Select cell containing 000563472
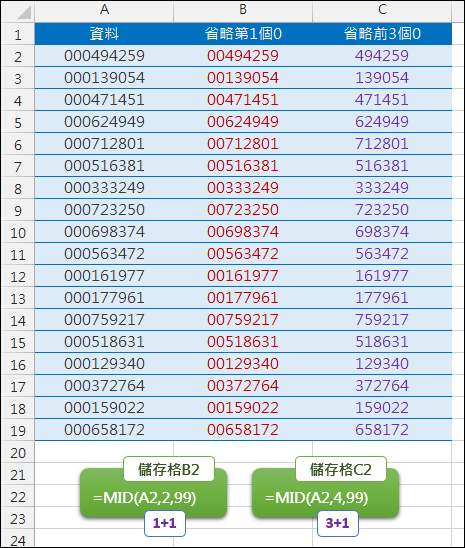This screenshot has width=465, height=548. pos(104,254)
